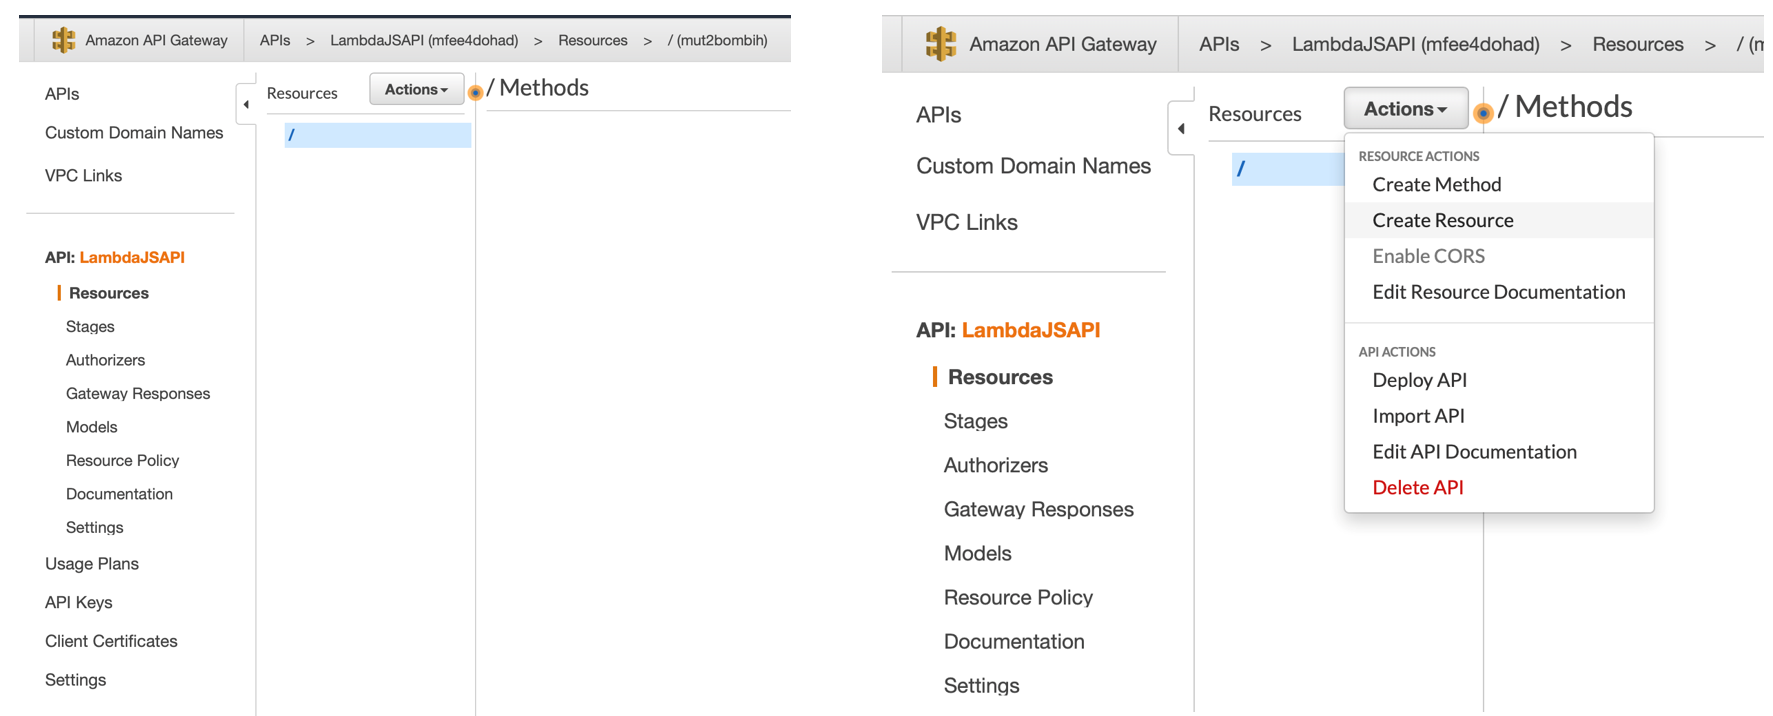Image resolution: width=1773 pixels, height=716 pixels.
Task: Open Authorizers in left sidebar
Action: 105,360
